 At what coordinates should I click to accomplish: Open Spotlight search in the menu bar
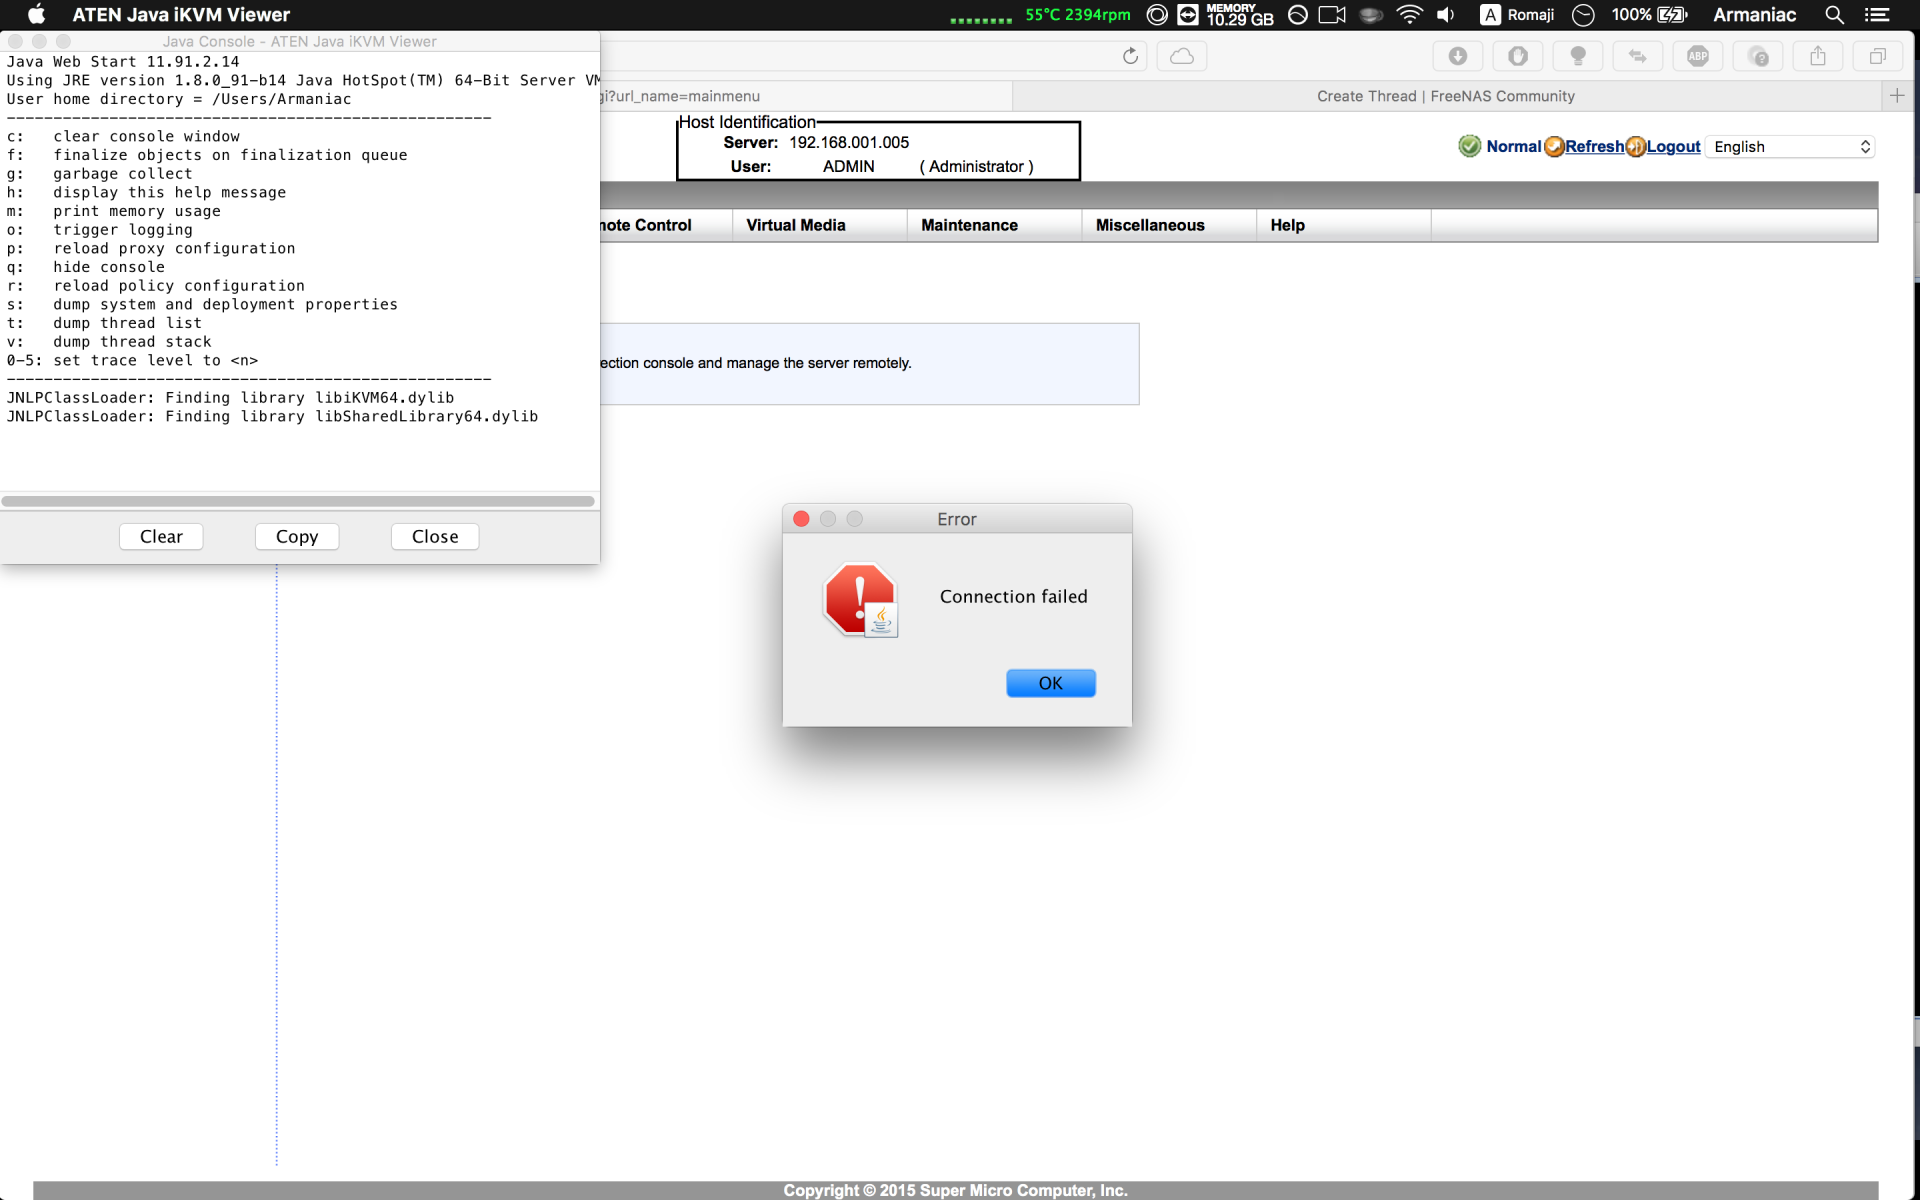pos(1834,14)
